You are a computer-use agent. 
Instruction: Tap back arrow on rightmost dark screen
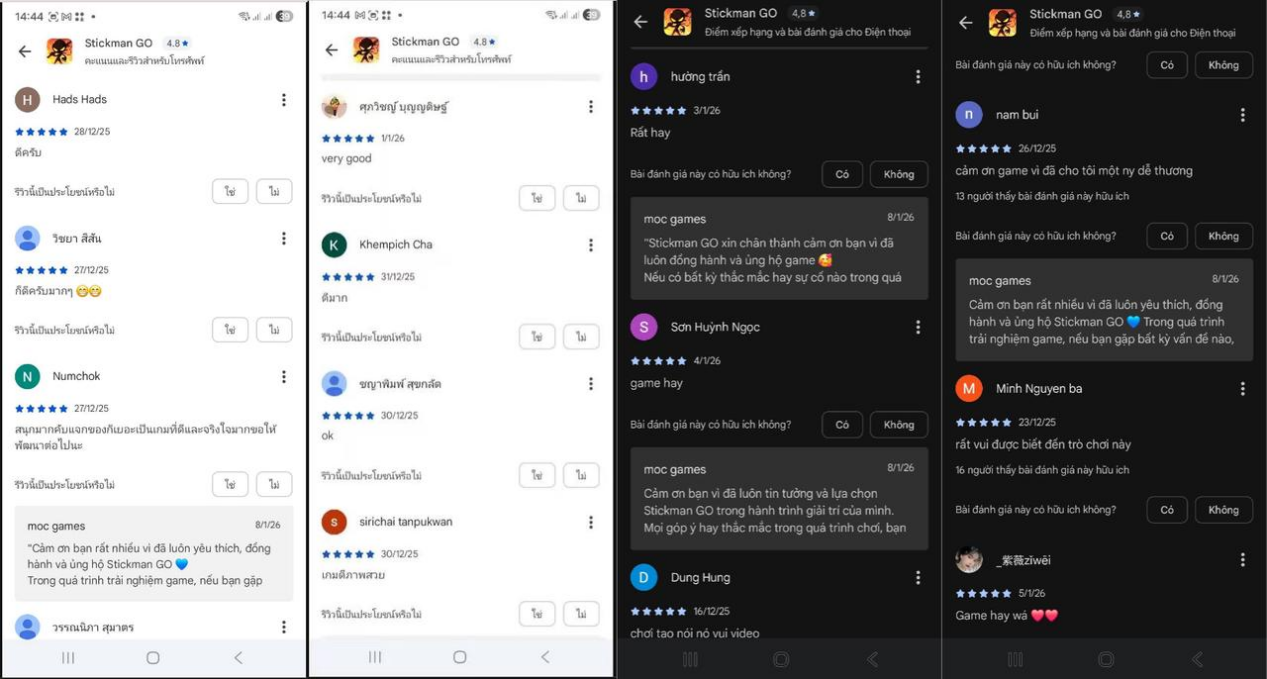click(966, 22)
